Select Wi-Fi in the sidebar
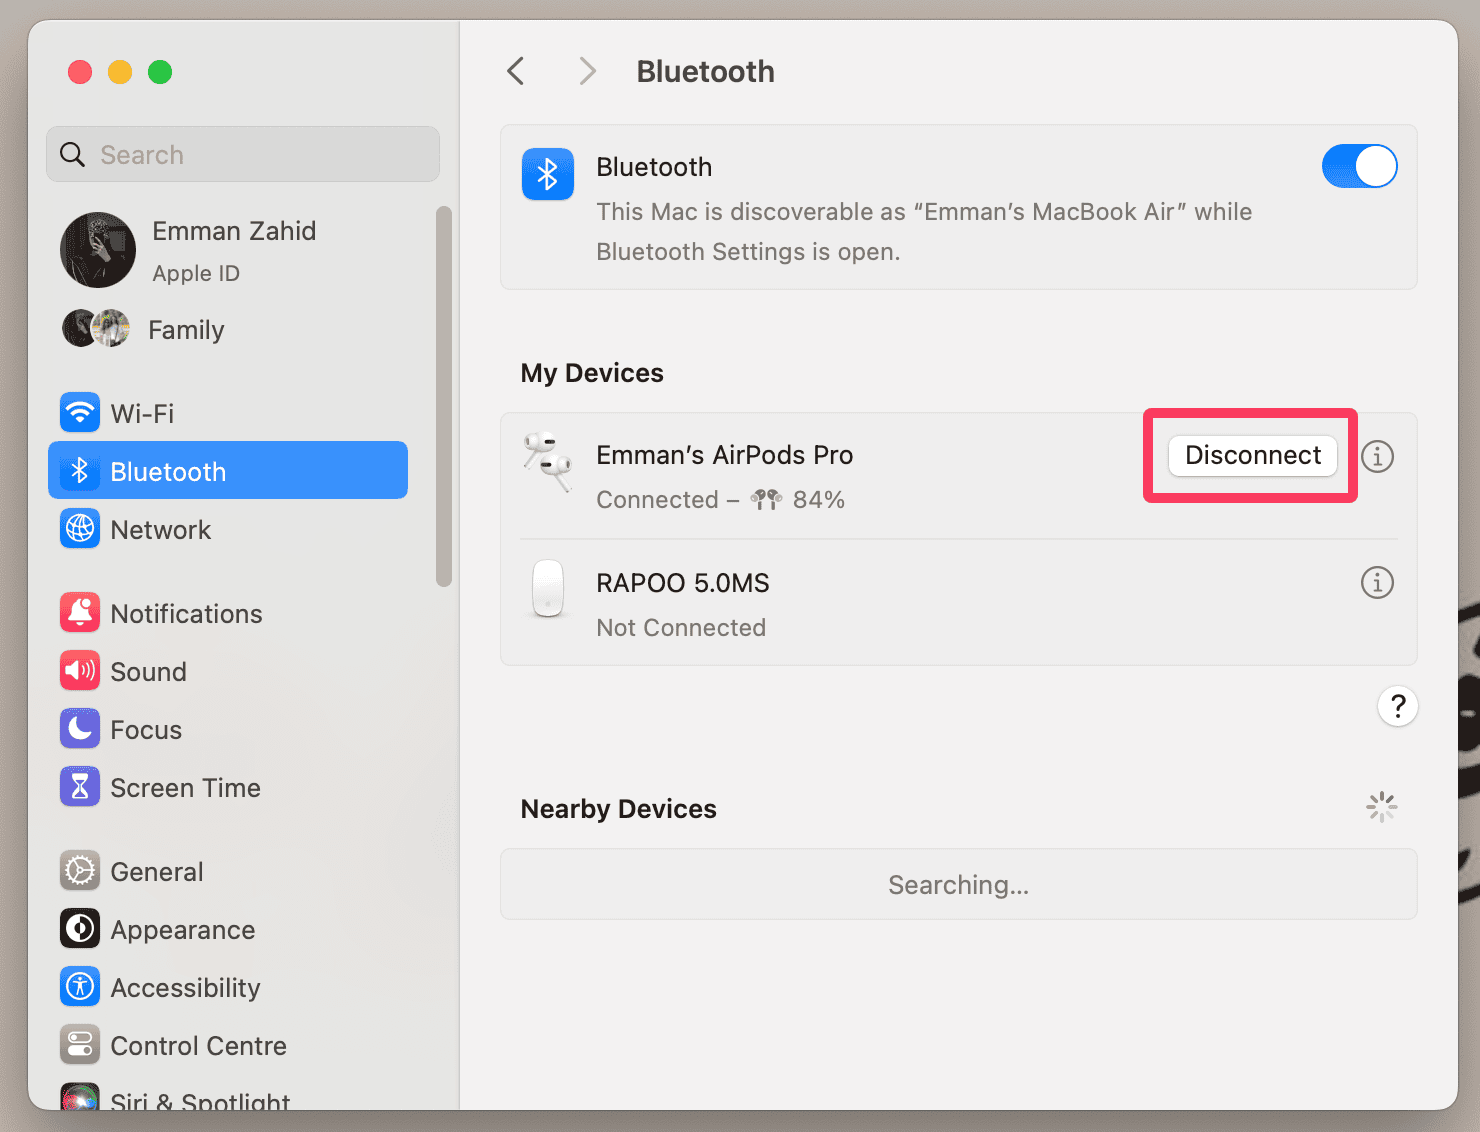Image resolution: width=1480 pixels, height=1132 pixels. 142,413
